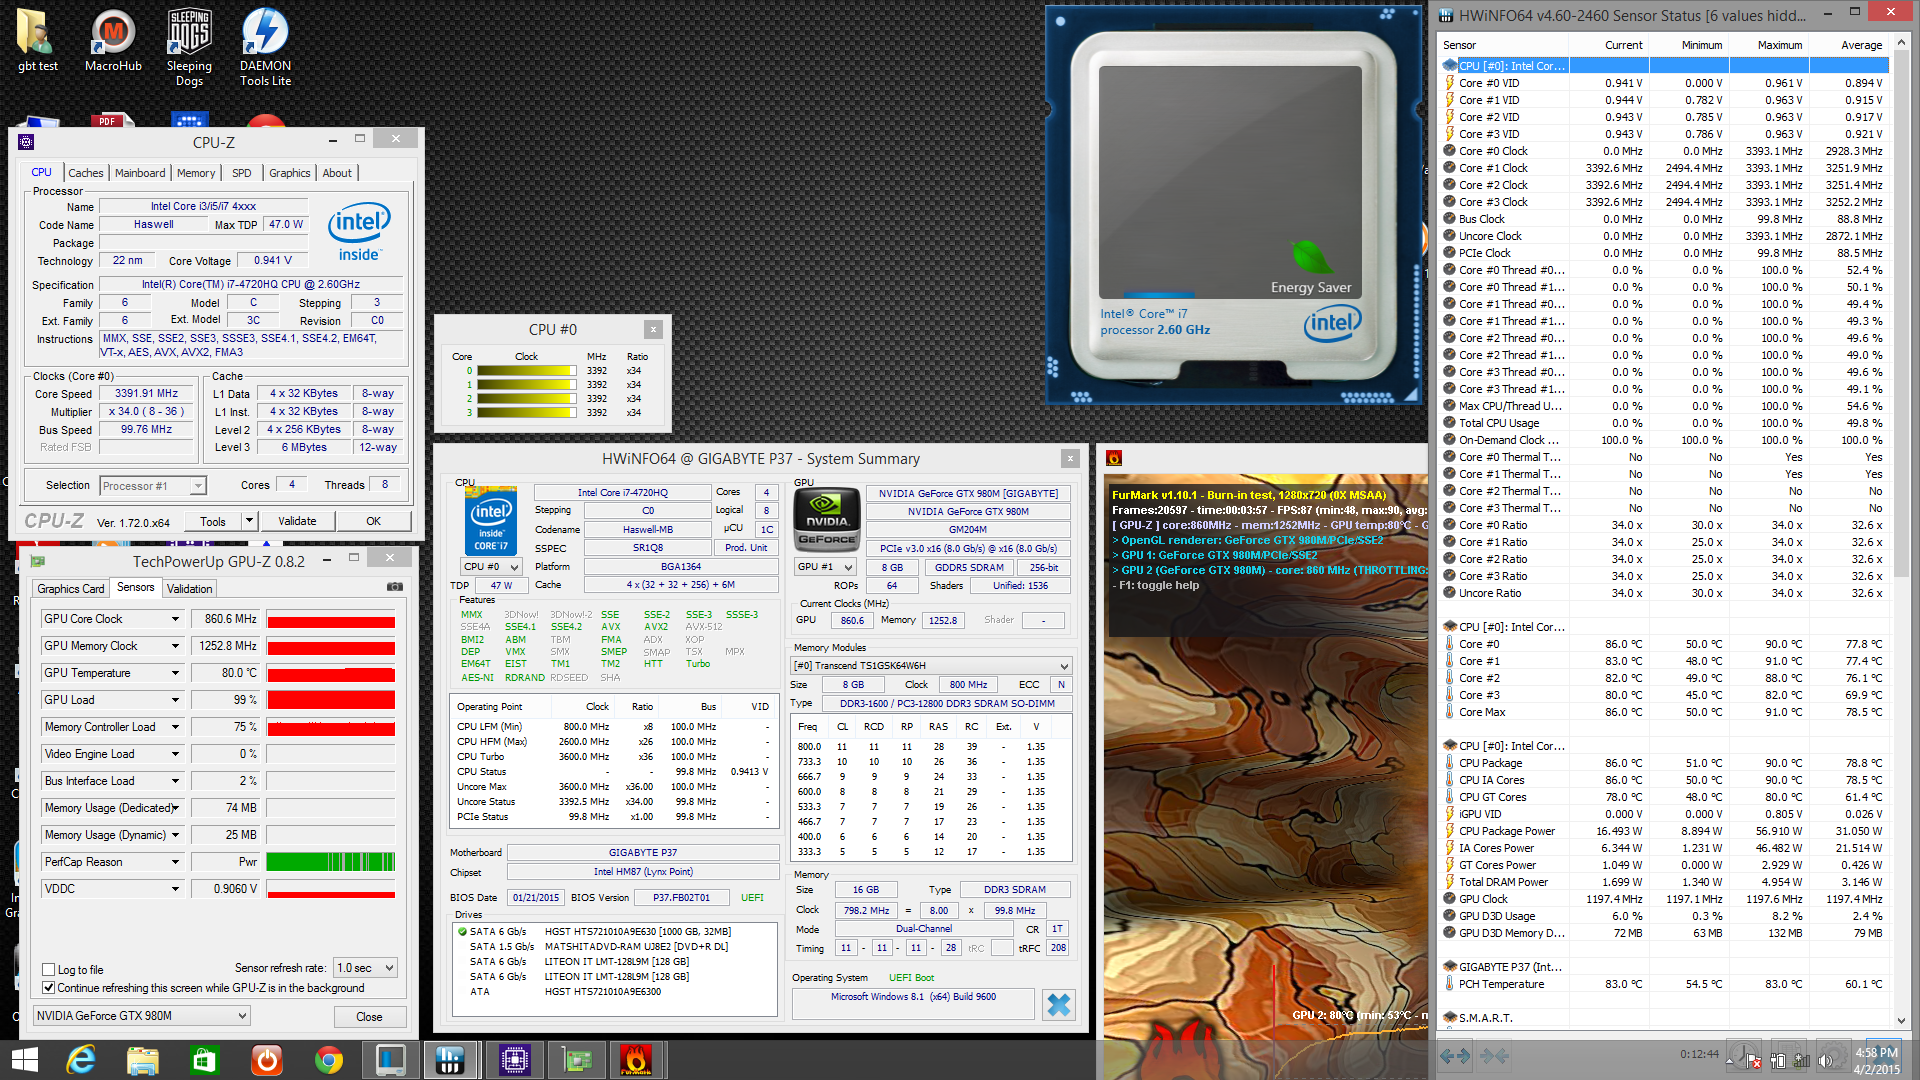Image resolution: width=1920 pixels, height=1080 pixels.
Task: Open the Sensor refresh rate dropdown
Action: click(x=366, y=967)
